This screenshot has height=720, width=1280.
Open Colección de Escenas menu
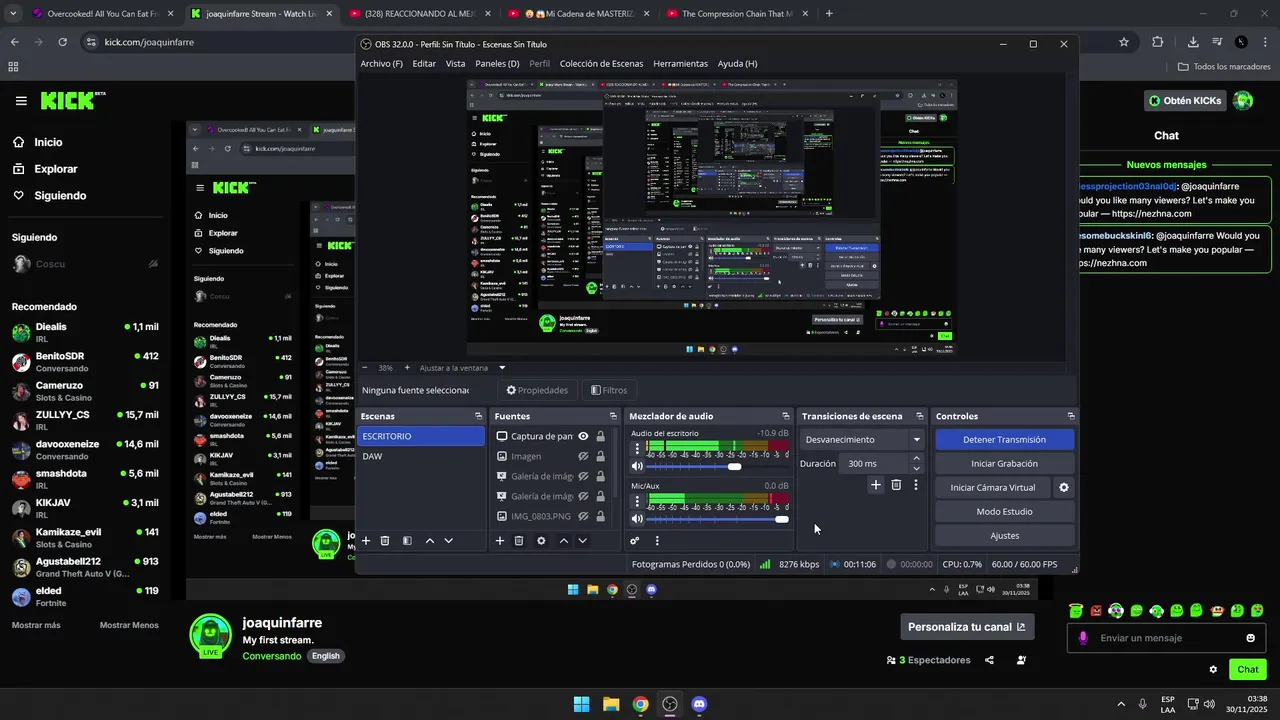click(601, 63)
